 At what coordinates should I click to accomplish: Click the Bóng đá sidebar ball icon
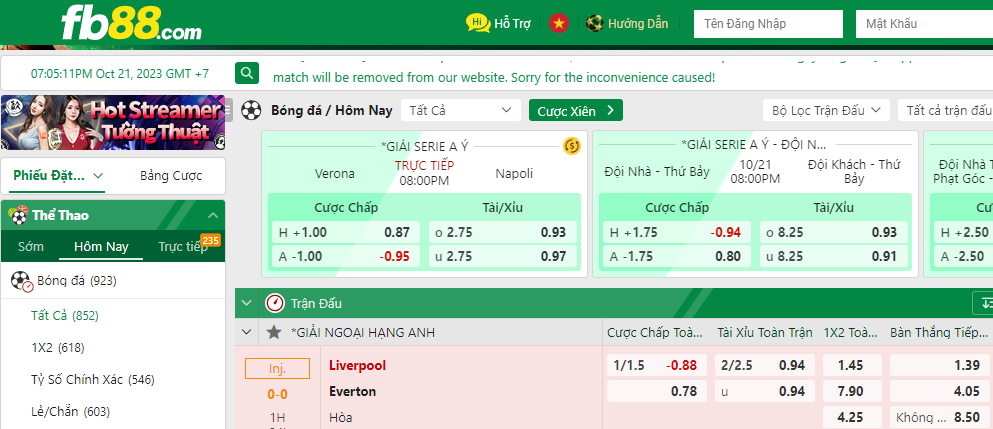point(21,281)
